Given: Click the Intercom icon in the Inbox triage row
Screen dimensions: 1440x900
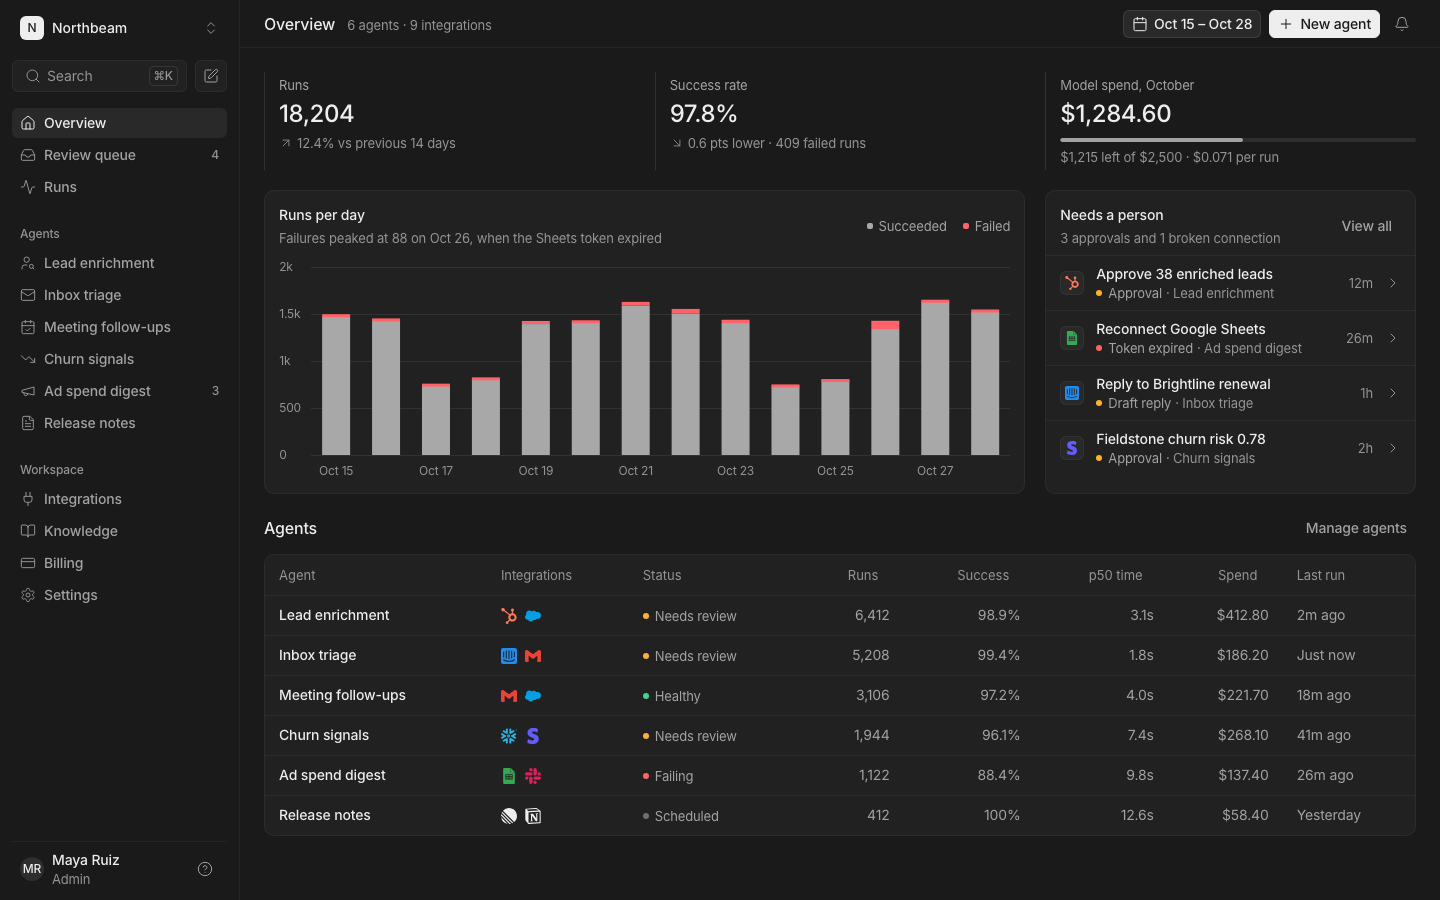Looking at the screenshot, I should pos(509,656).
